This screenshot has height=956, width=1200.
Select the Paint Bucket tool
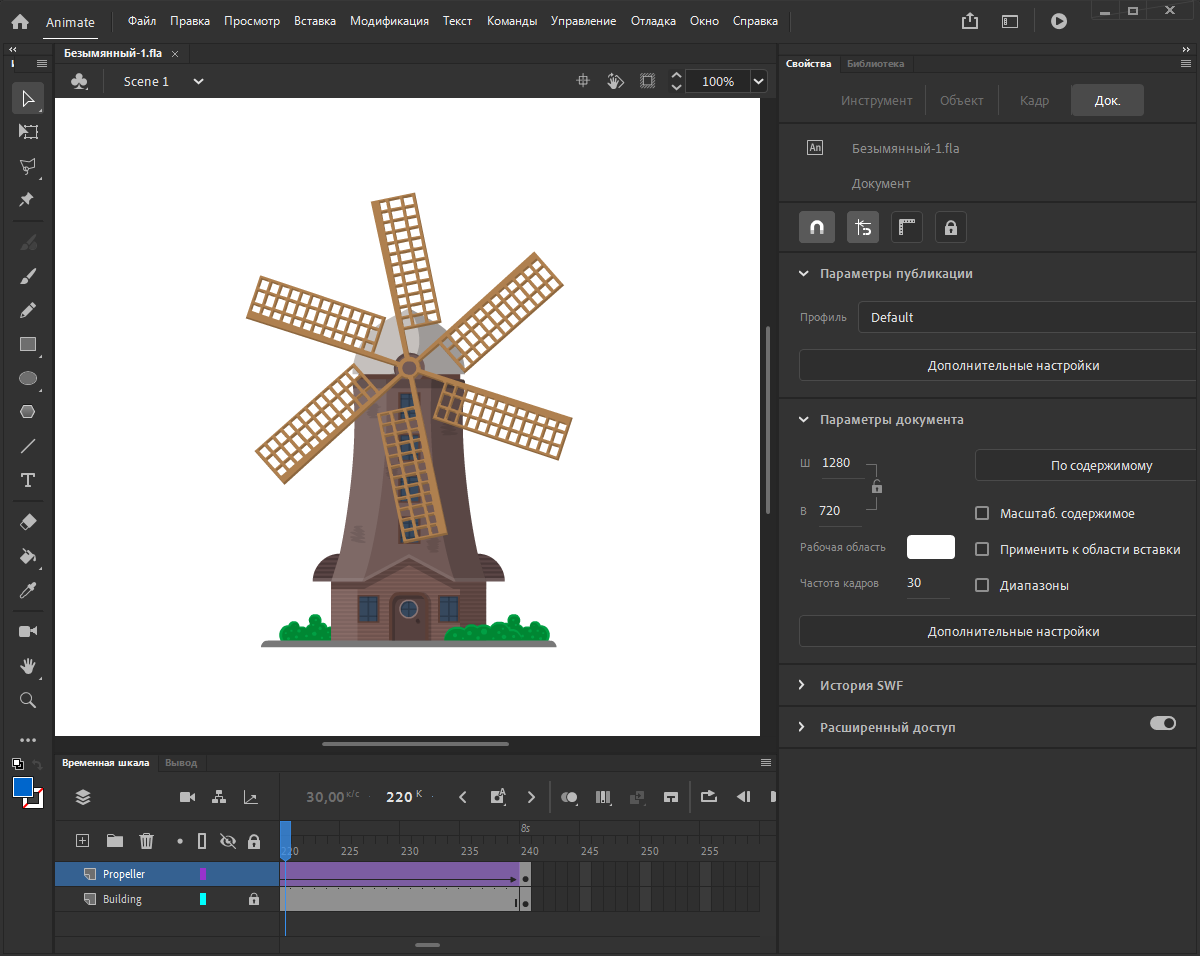pyautogui.click(x=28, y=556)
